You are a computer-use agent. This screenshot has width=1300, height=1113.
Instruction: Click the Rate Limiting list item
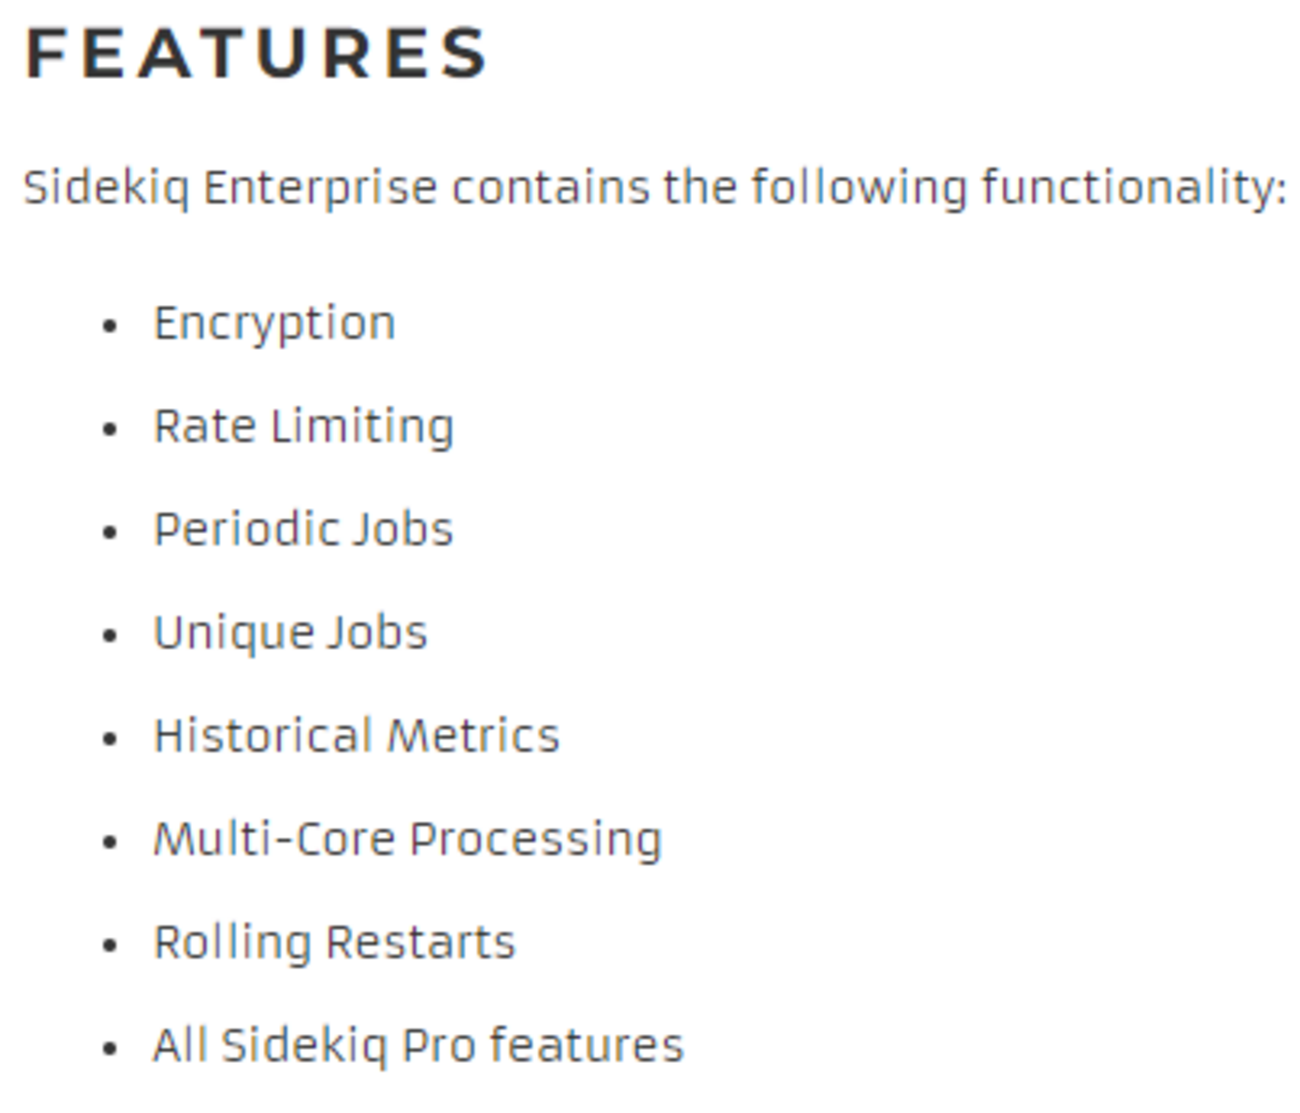[x=303, y=427]
